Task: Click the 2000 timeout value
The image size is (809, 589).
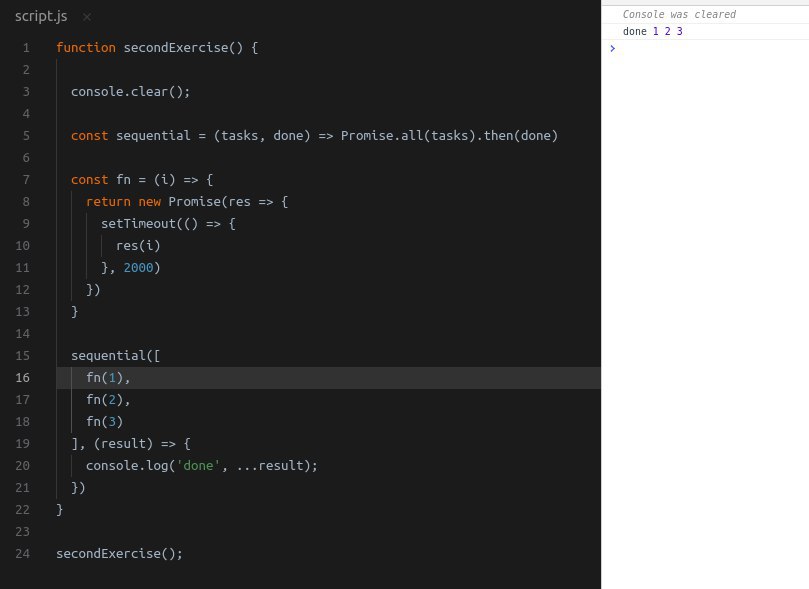Action: [x=138, y=268]
